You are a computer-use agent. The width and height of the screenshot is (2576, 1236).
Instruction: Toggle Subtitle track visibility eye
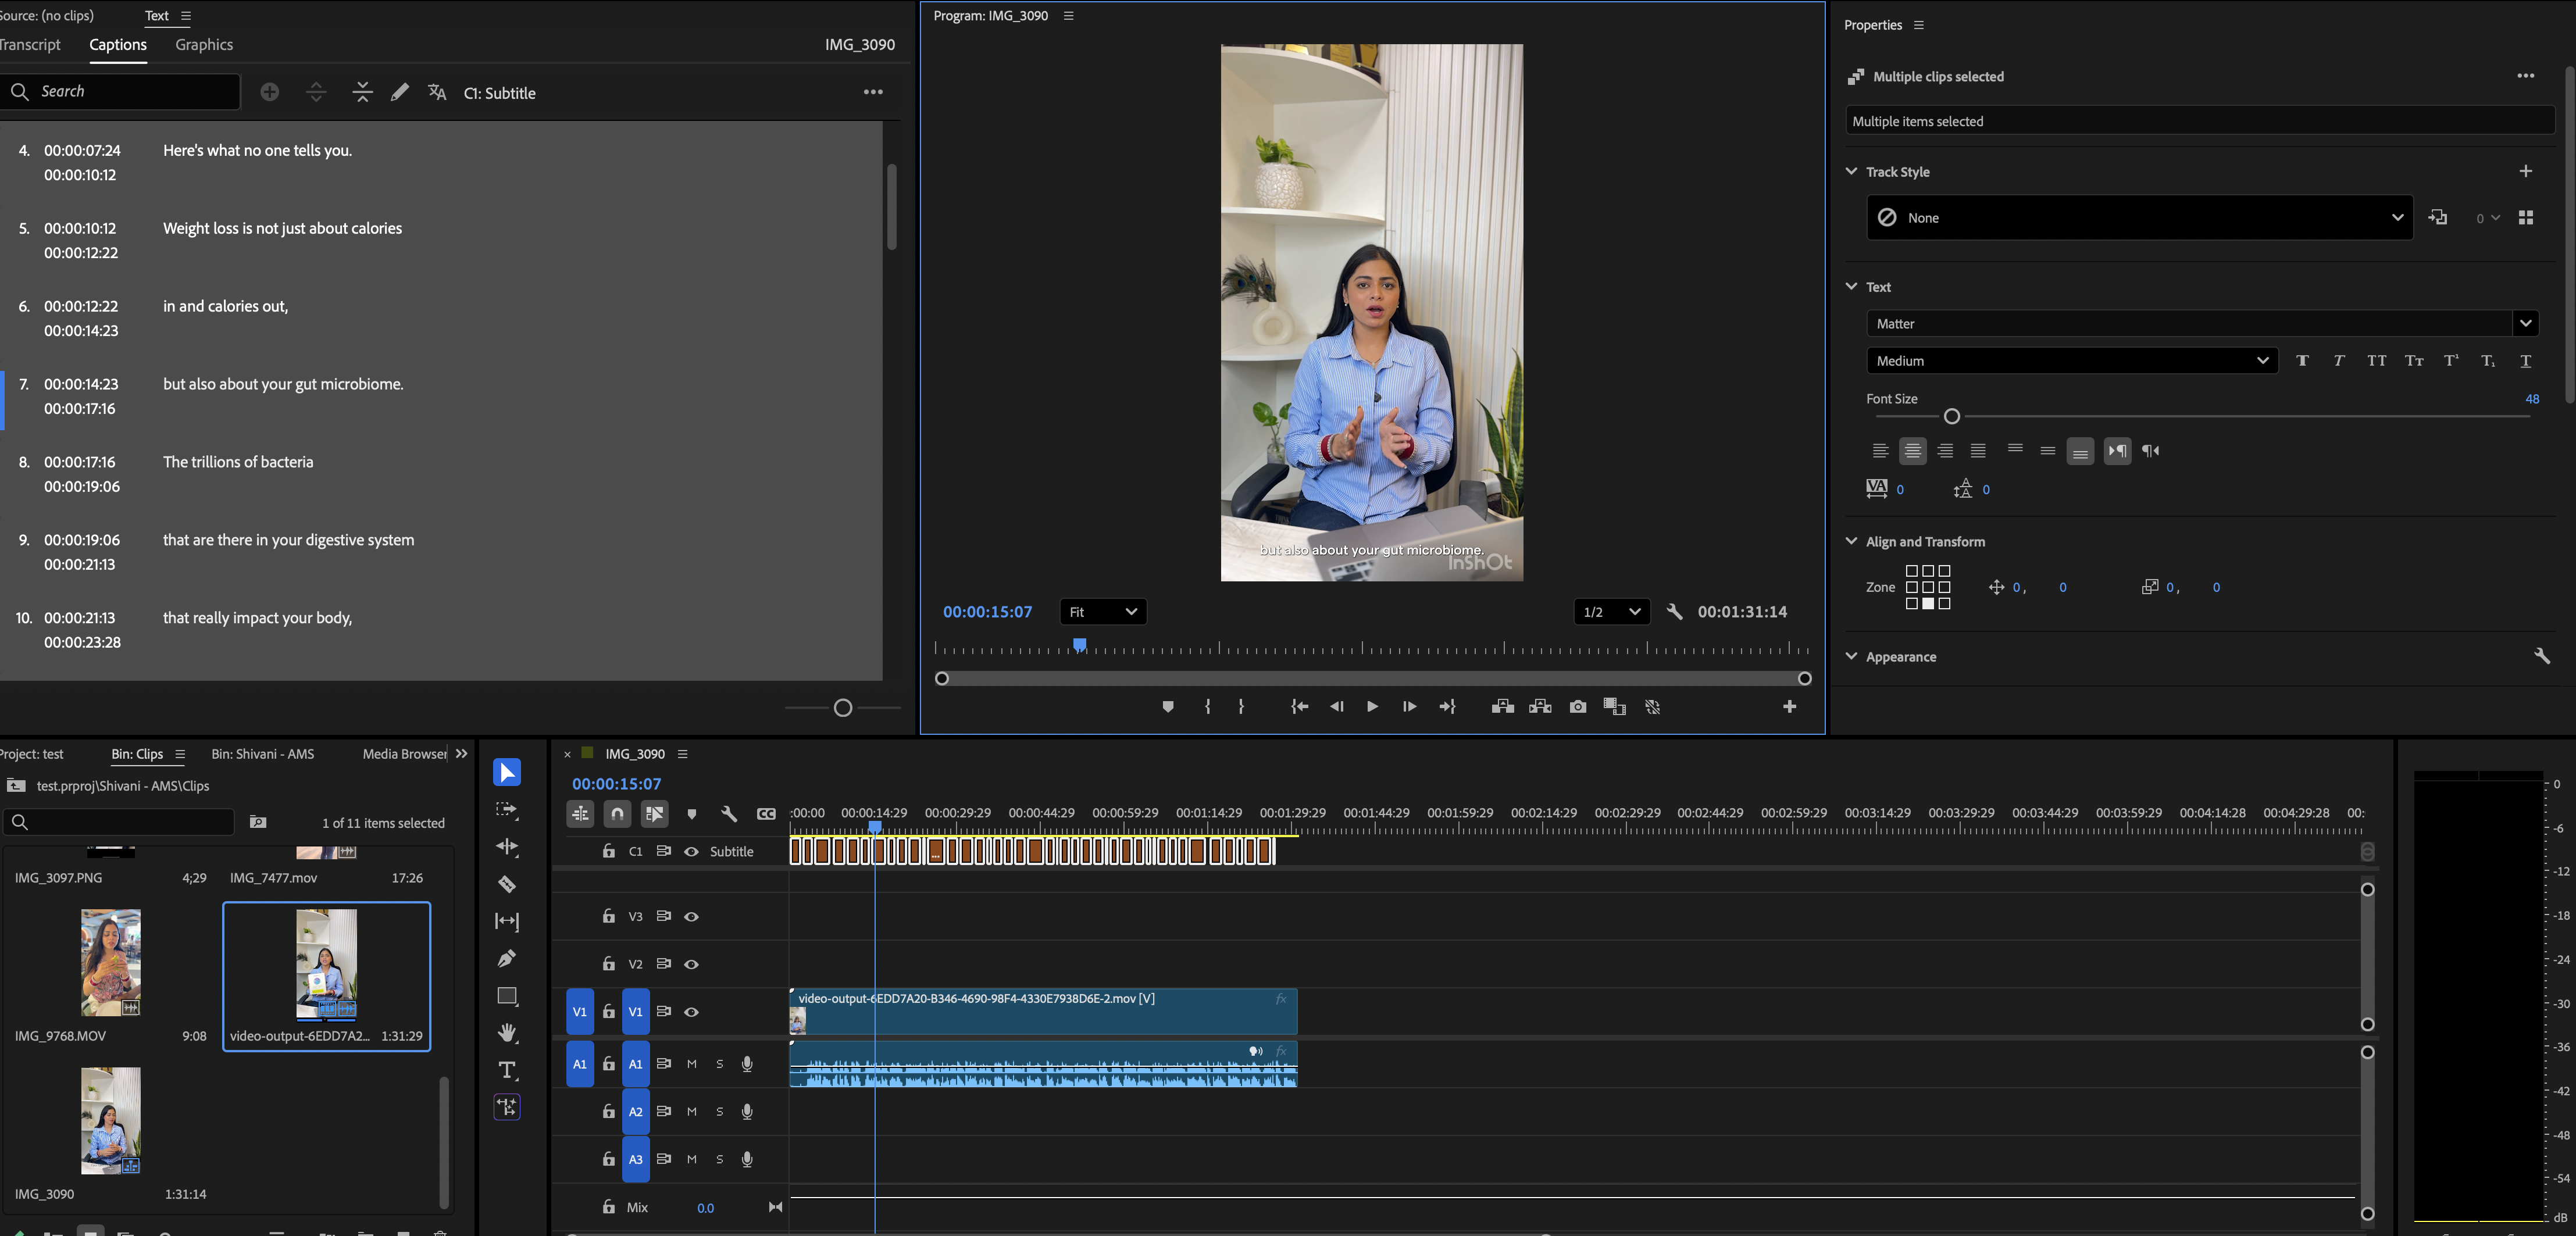(x=691, y=852)
